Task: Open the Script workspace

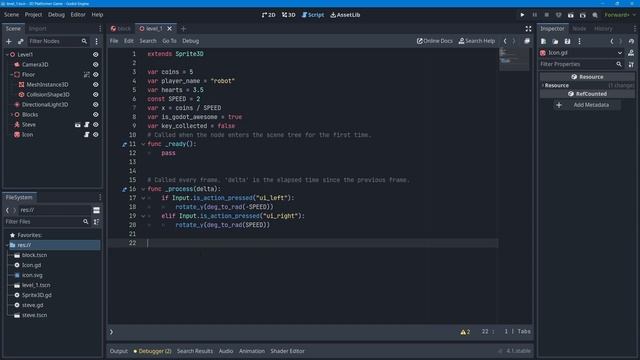Action: [x=313, y=15]
